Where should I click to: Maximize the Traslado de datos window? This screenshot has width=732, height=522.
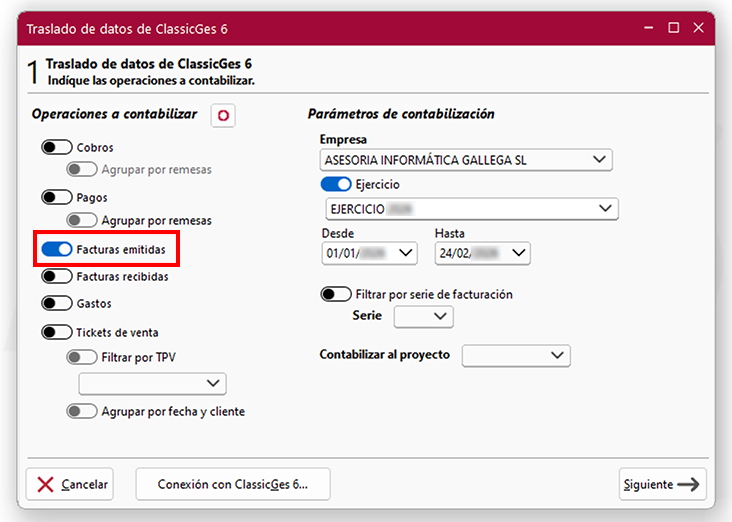point(674,28)
